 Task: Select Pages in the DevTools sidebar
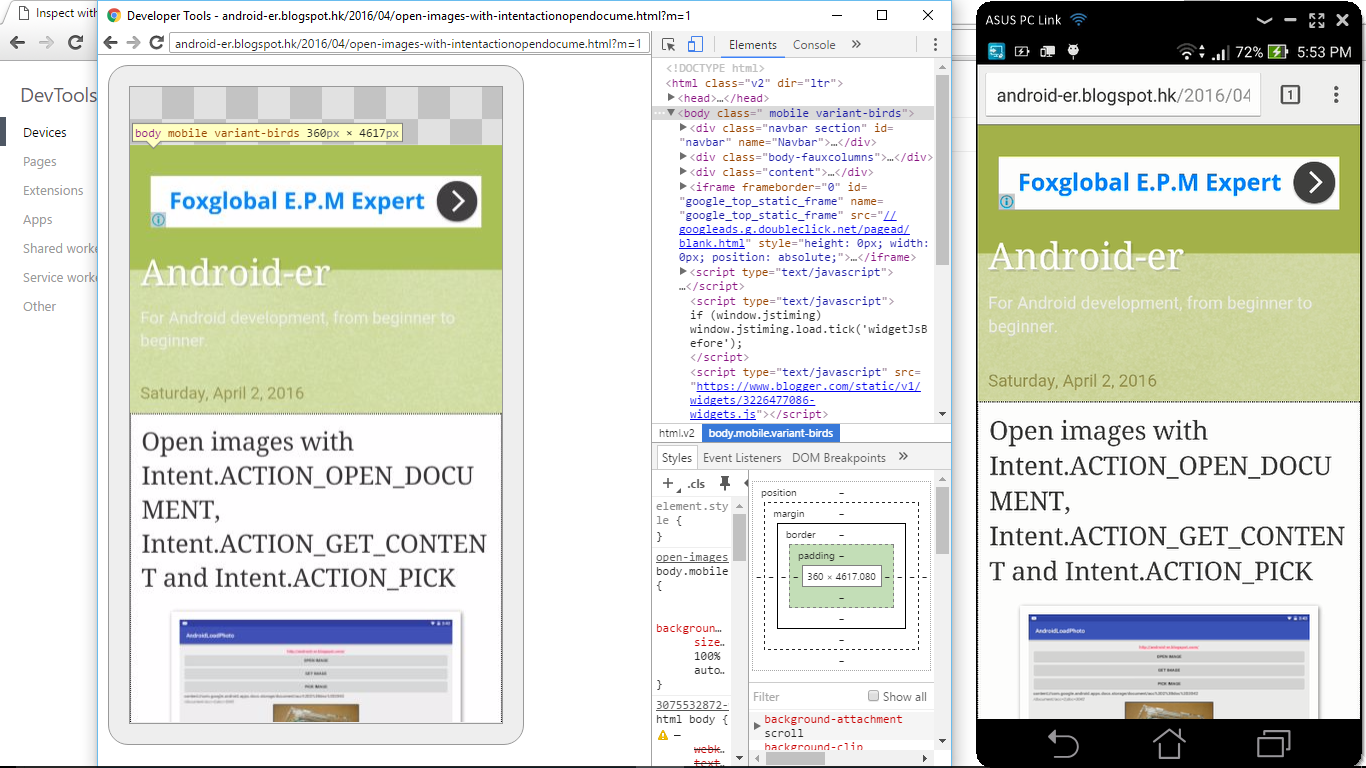pyautogui.click(x=40, y=161)
